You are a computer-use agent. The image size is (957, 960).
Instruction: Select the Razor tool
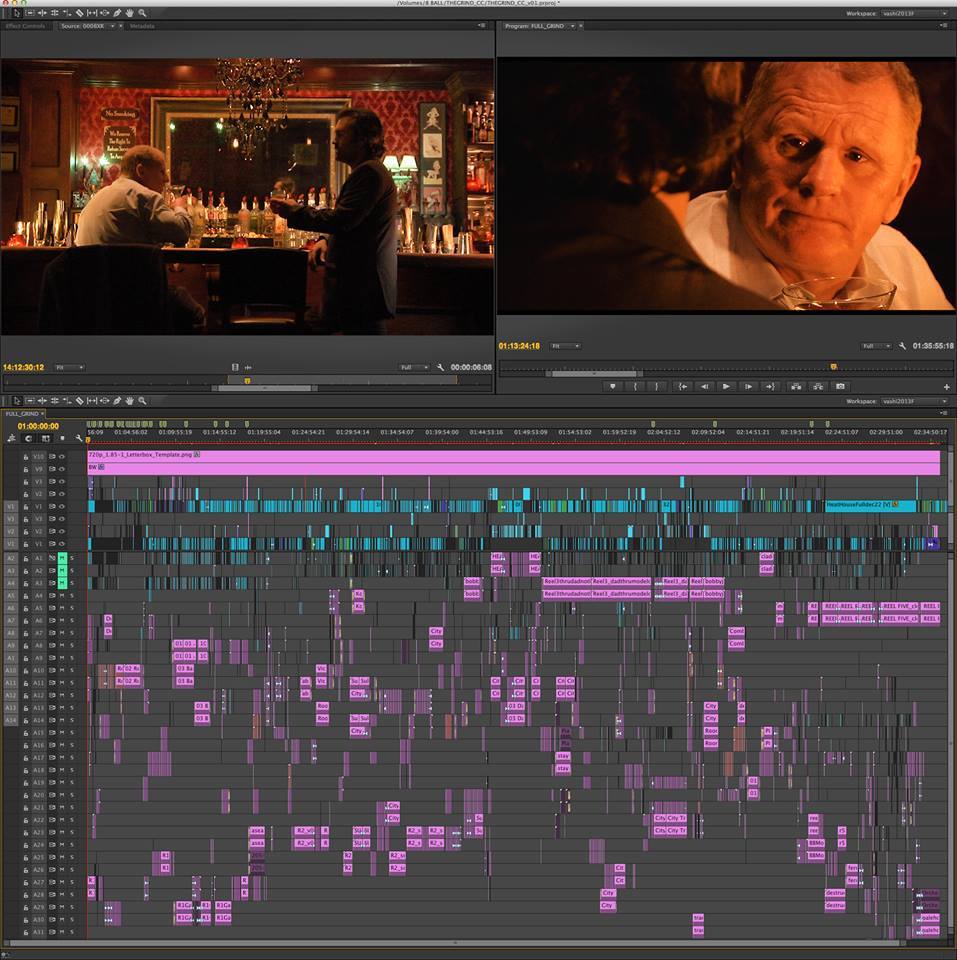pos(79,403)
